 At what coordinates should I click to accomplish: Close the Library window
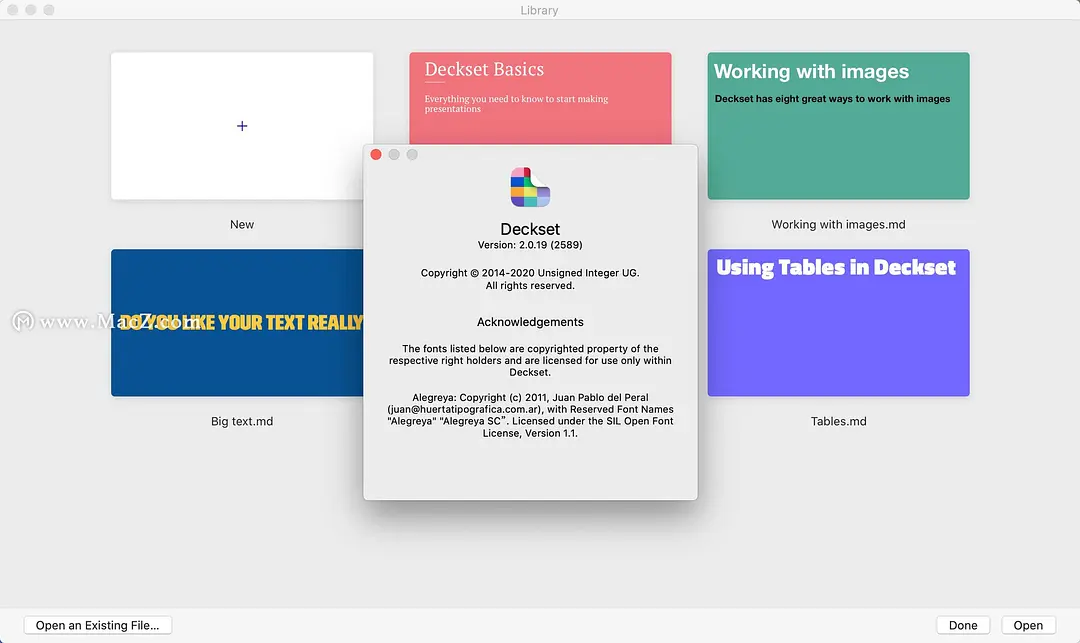click(13, 10)
